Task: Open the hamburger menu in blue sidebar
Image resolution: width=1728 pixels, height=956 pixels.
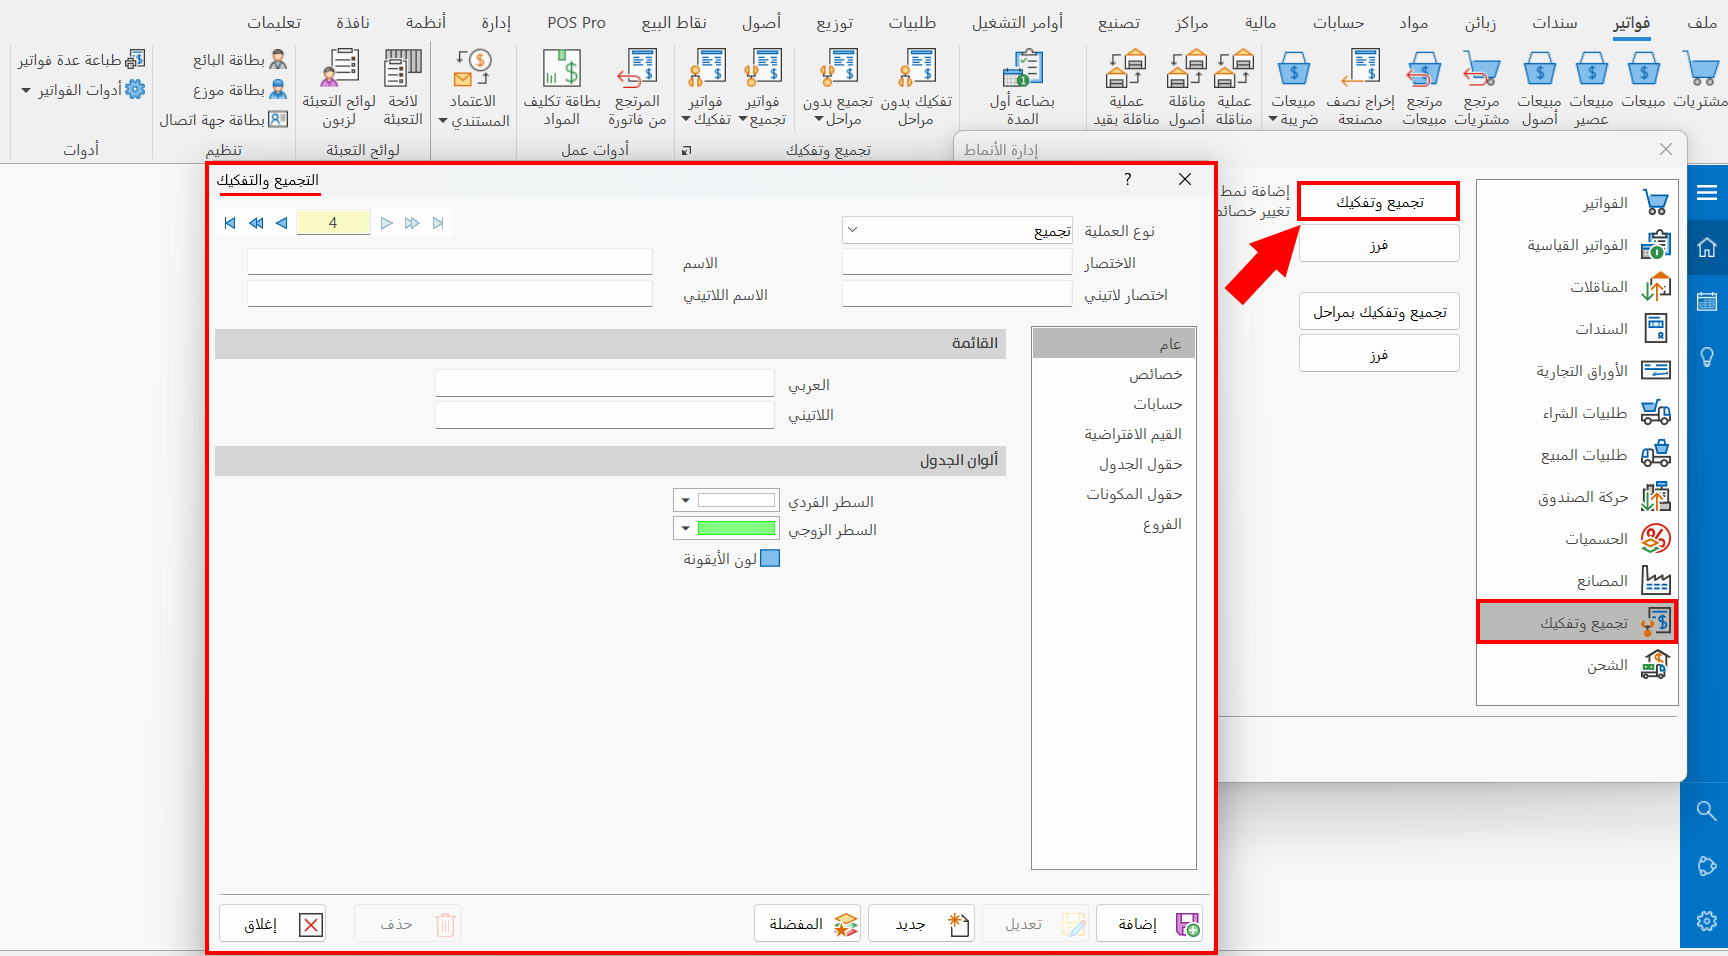Action: pyautogui.click(x=1707, y=193)
